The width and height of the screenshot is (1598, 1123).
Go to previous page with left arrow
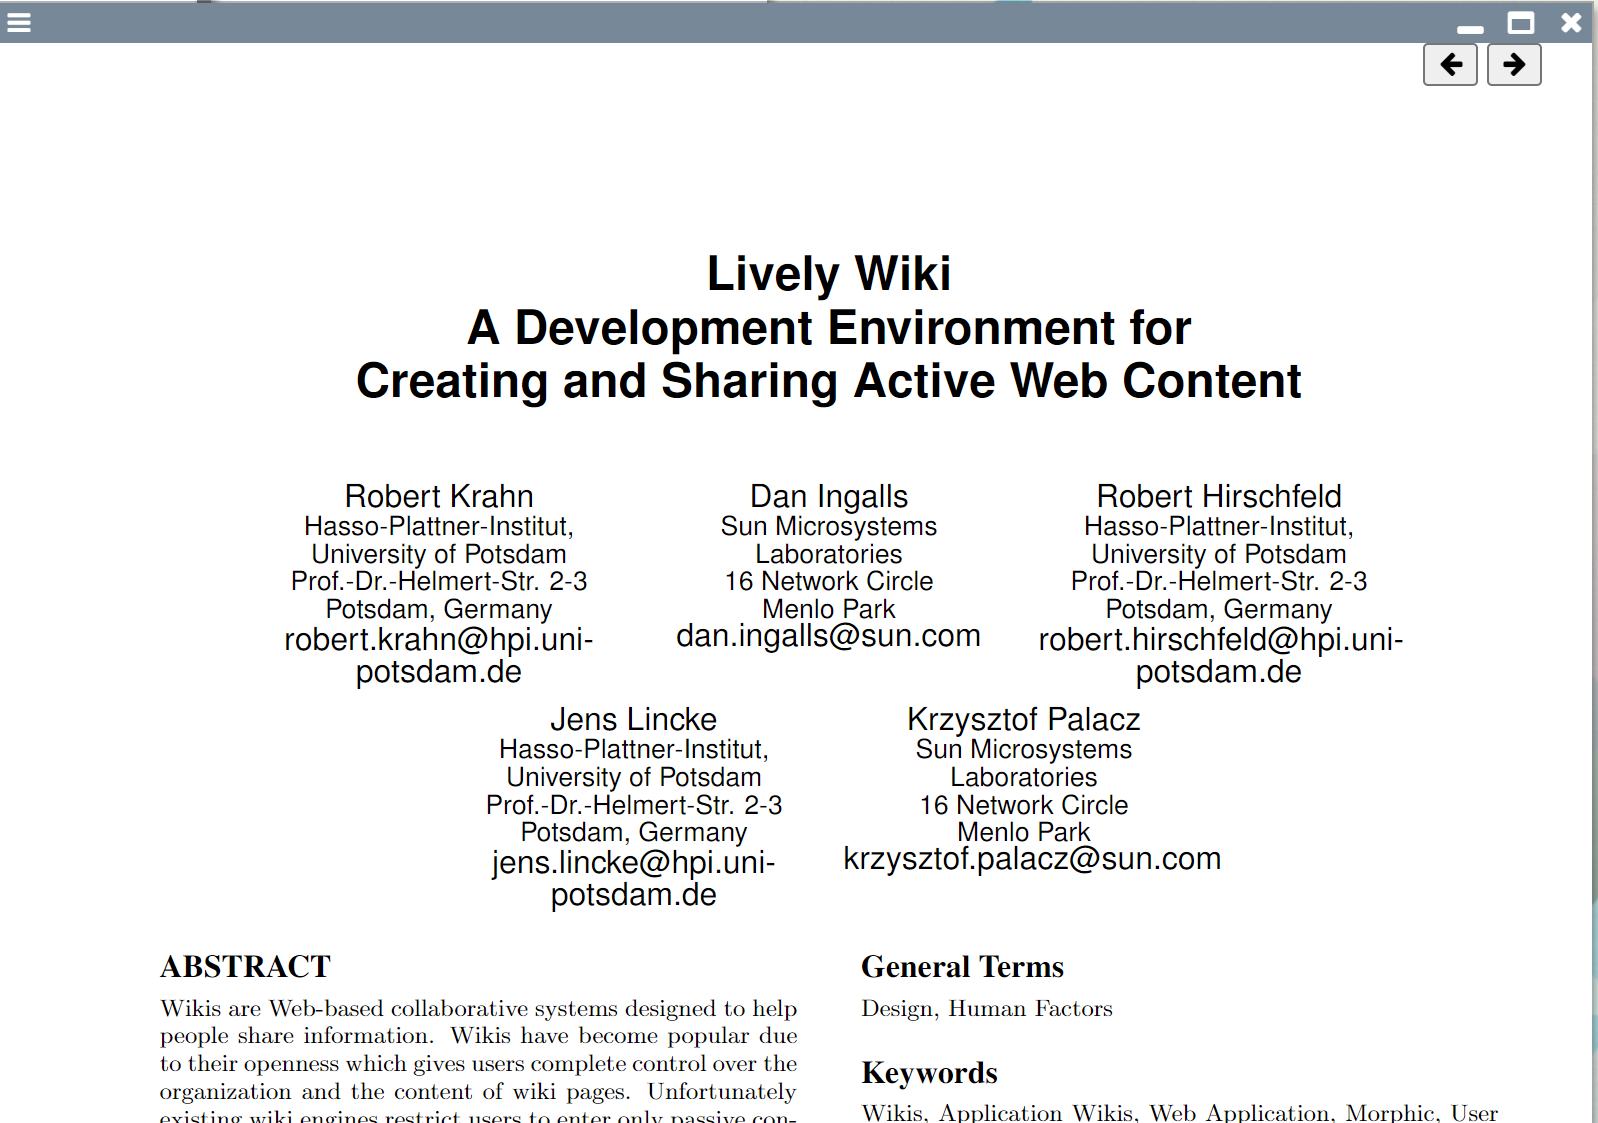[x=1450, y=65]
